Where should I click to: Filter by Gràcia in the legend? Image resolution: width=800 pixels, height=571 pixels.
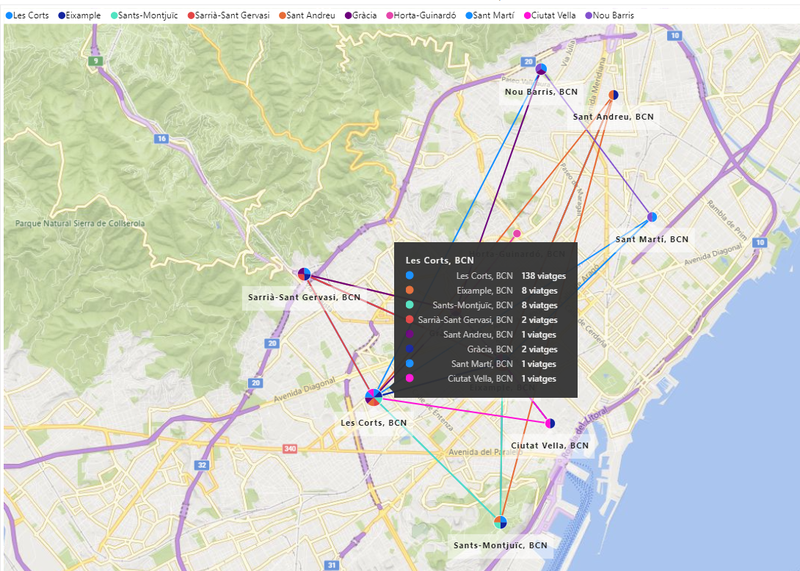click(361, 15)
